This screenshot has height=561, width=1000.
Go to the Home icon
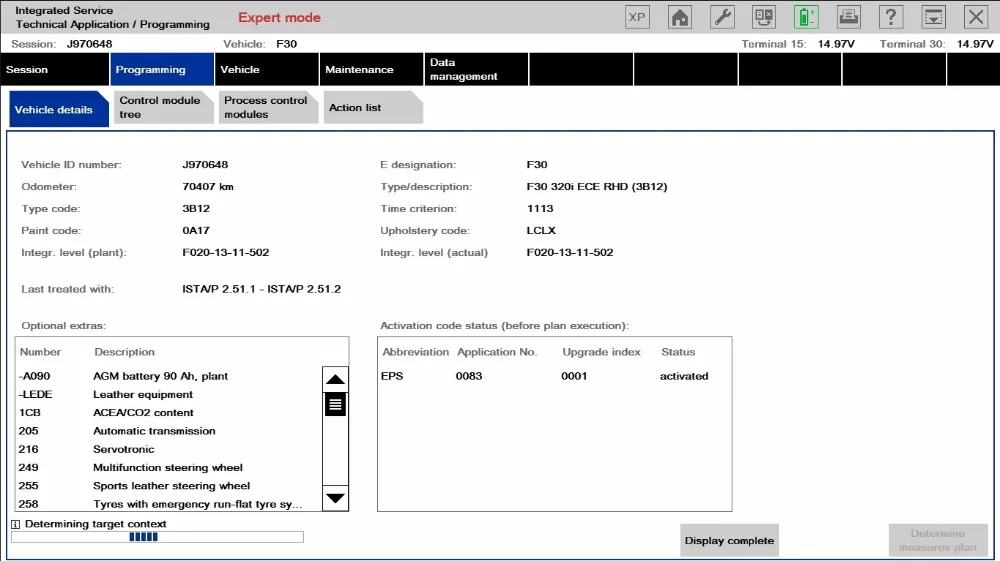coord(680,17)
